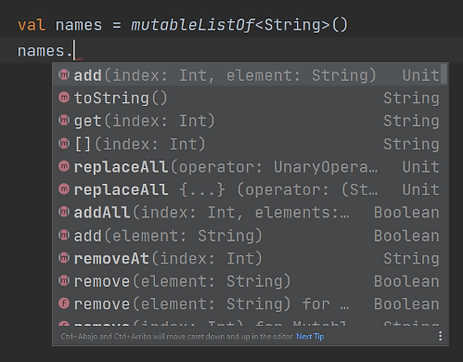This screenshot has width=463, height=362.
Task: Select add(index: Int, element: String) suggestion
Action: (x=247, y=75)
